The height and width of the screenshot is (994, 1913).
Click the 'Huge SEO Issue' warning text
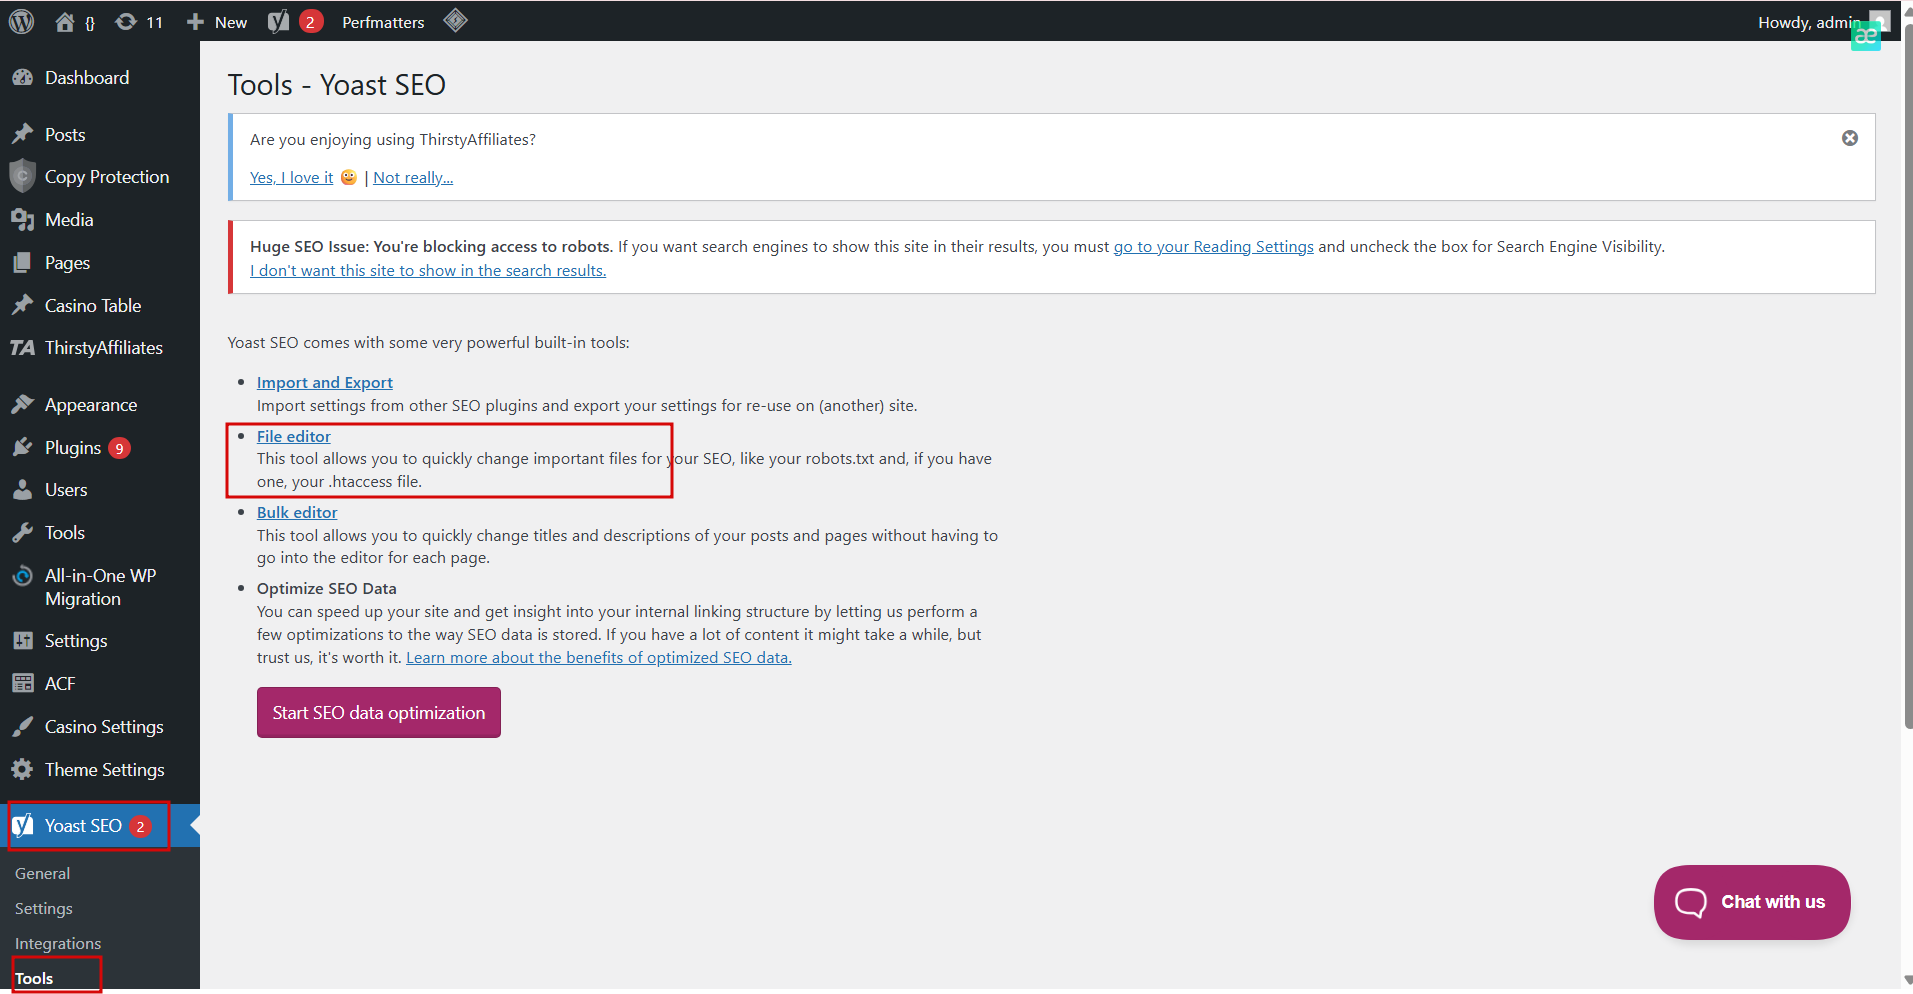coord(431,246)
